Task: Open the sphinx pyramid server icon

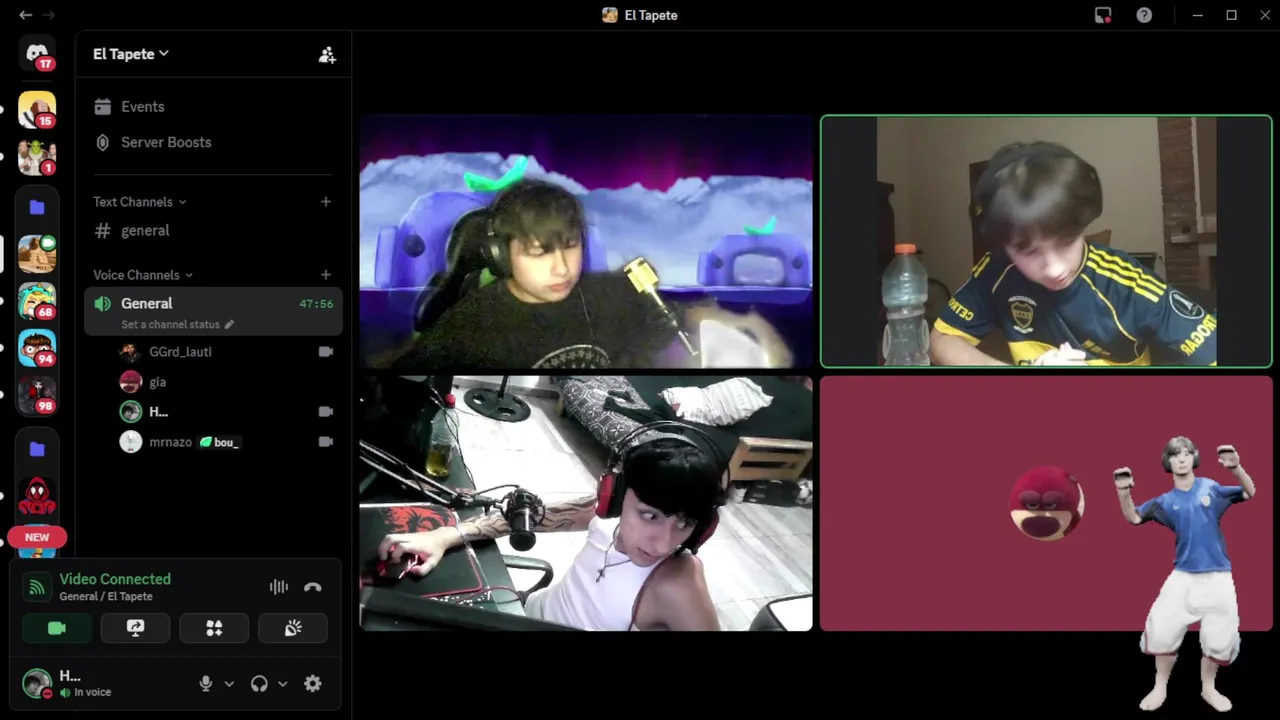Action: tap(37, 254)
